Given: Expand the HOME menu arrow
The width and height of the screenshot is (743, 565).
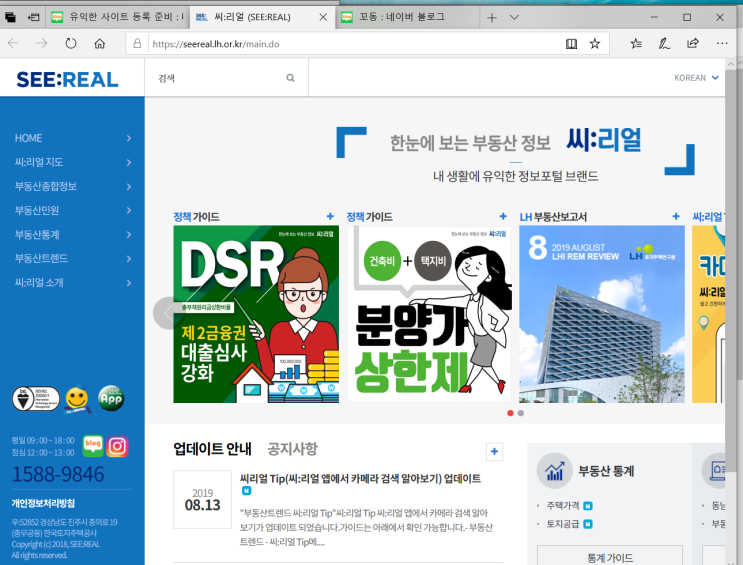Looking at the screenshot, I should (129, 138).
